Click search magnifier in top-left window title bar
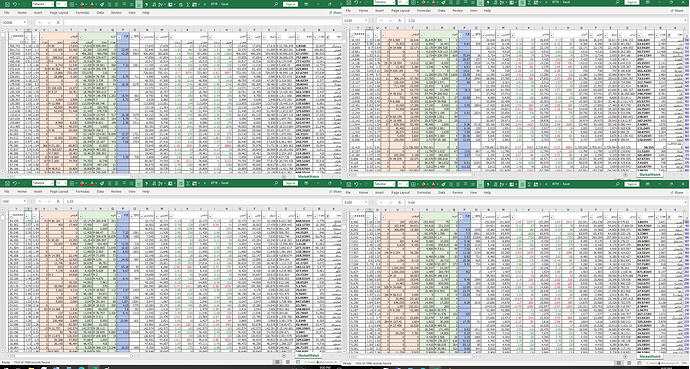This screenshot has width=690, height=369. point(275,4)
